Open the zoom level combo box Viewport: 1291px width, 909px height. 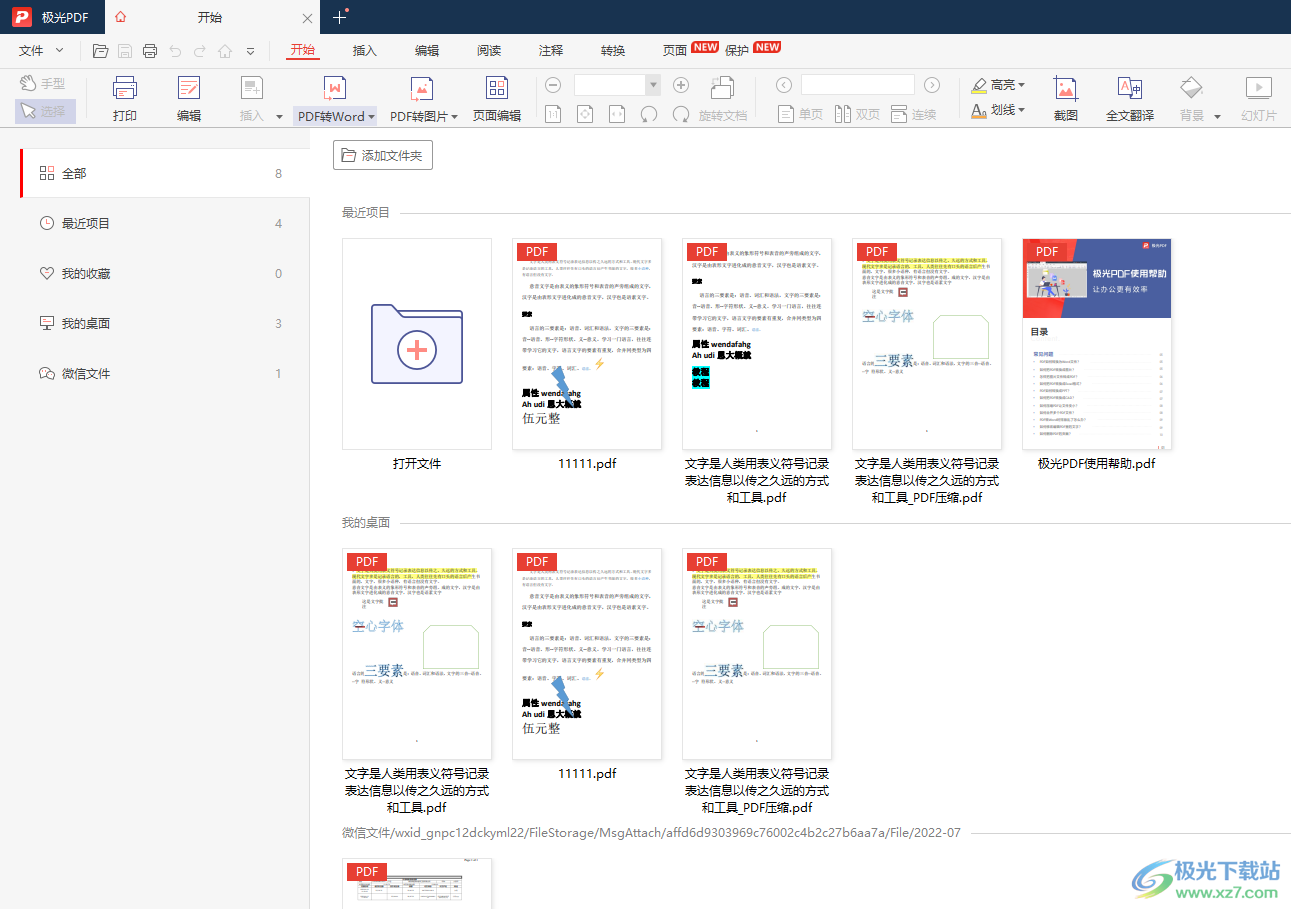point(617,85)
